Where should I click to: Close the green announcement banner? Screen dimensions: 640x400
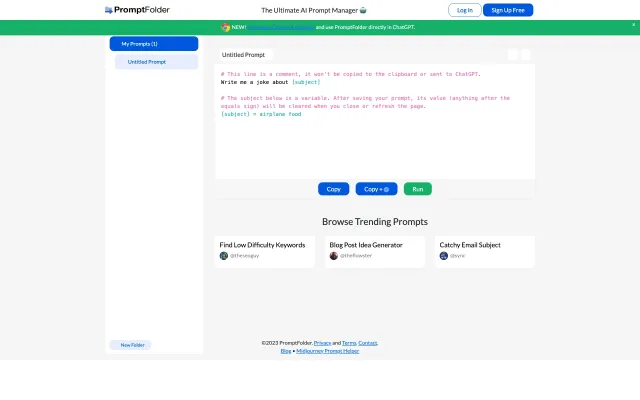point(633,26)
